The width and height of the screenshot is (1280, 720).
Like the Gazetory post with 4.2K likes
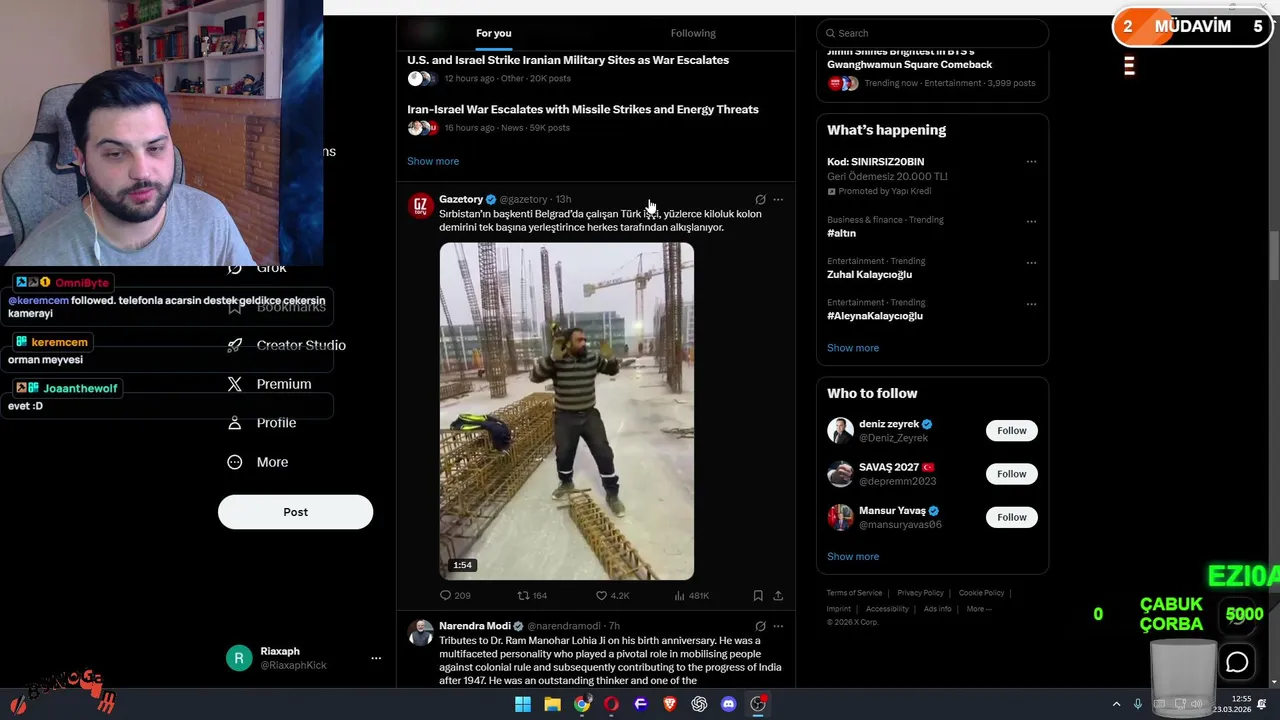click(x=601, y=595)
